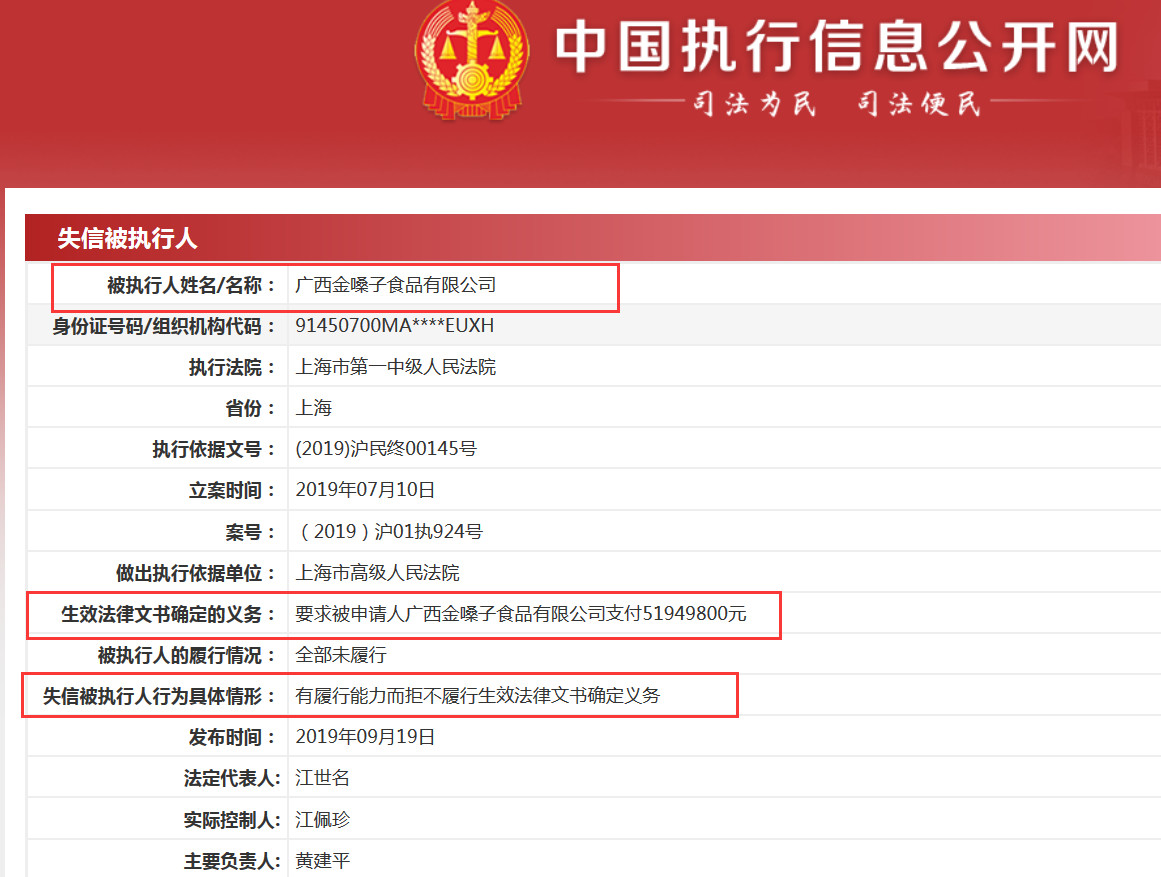Click actual controller name 江佩珍
The height and width of the screenshot is (877, 1161).
323,819
